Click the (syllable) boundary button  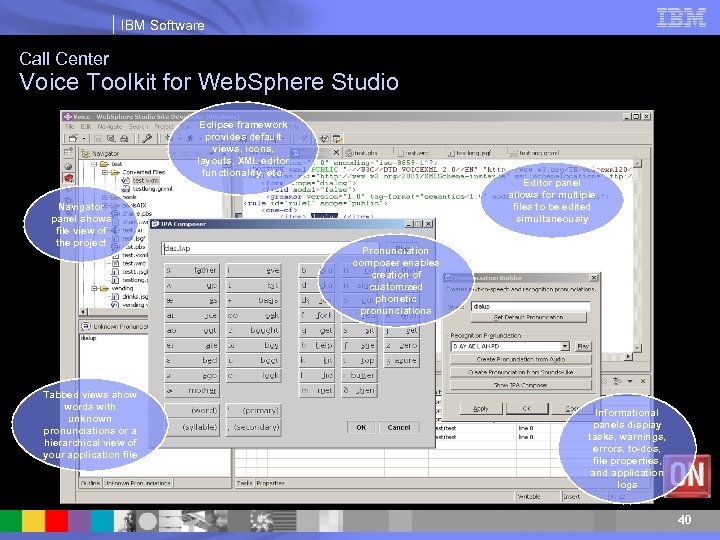(192, 428)
